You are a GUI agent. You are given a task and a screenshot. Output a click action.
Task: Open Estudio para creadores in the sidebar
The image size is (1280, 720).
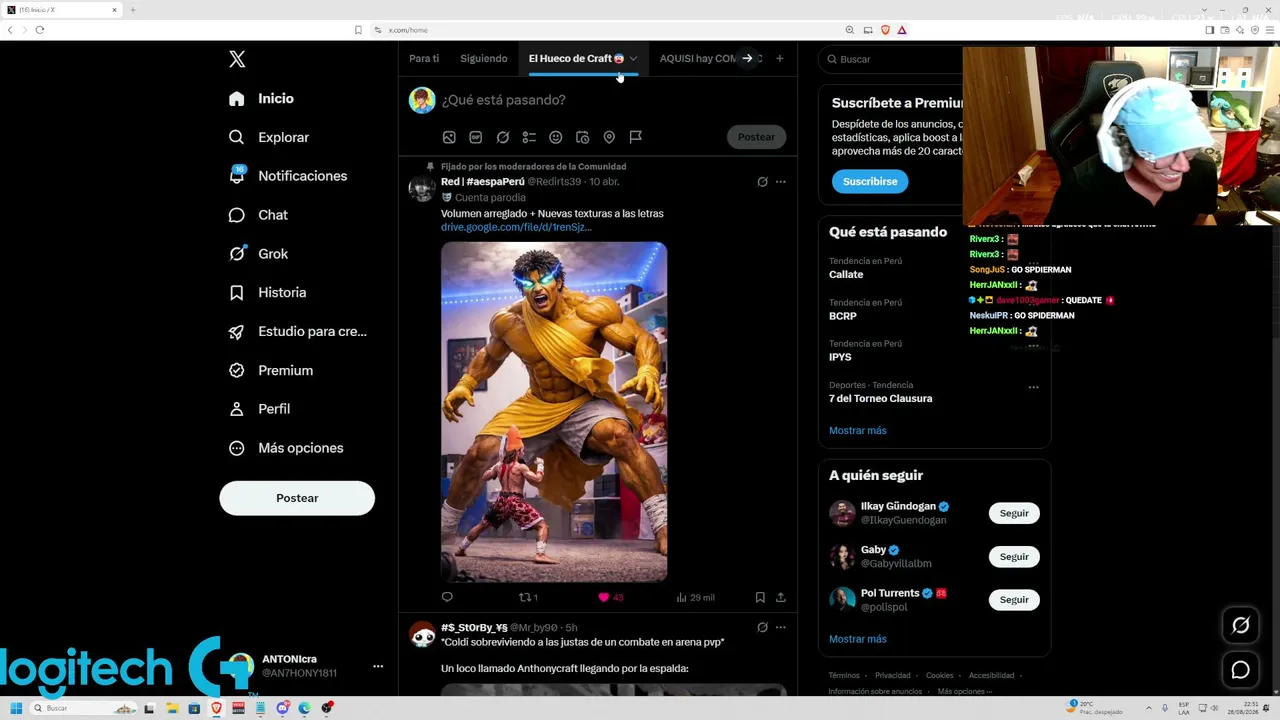(x=297, y=332)
